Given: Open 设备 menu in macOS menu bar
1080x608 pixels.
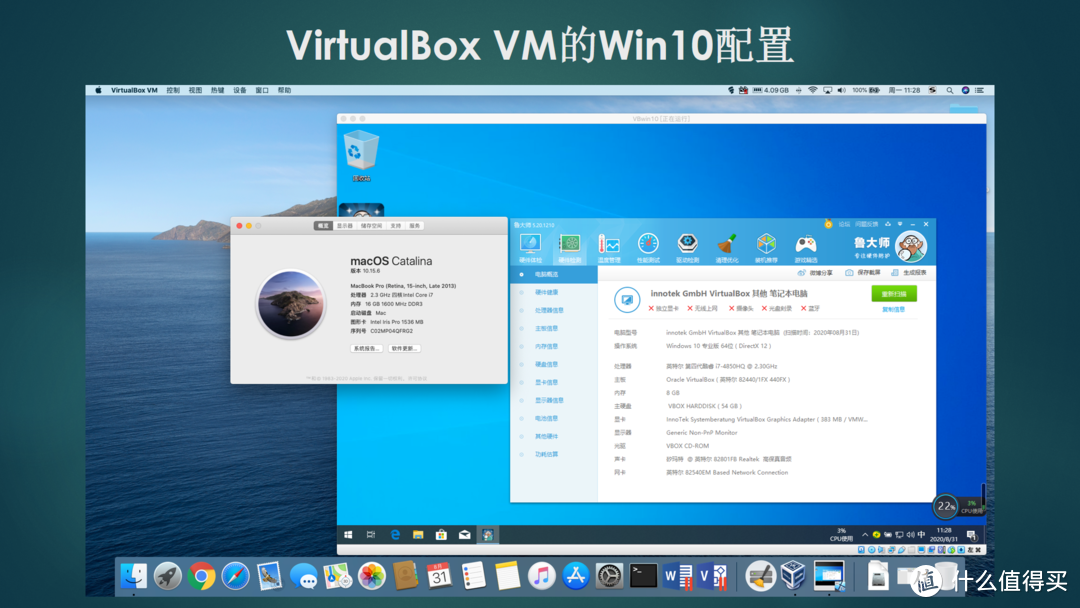Looking at the screenshot, I should point(240,90).
